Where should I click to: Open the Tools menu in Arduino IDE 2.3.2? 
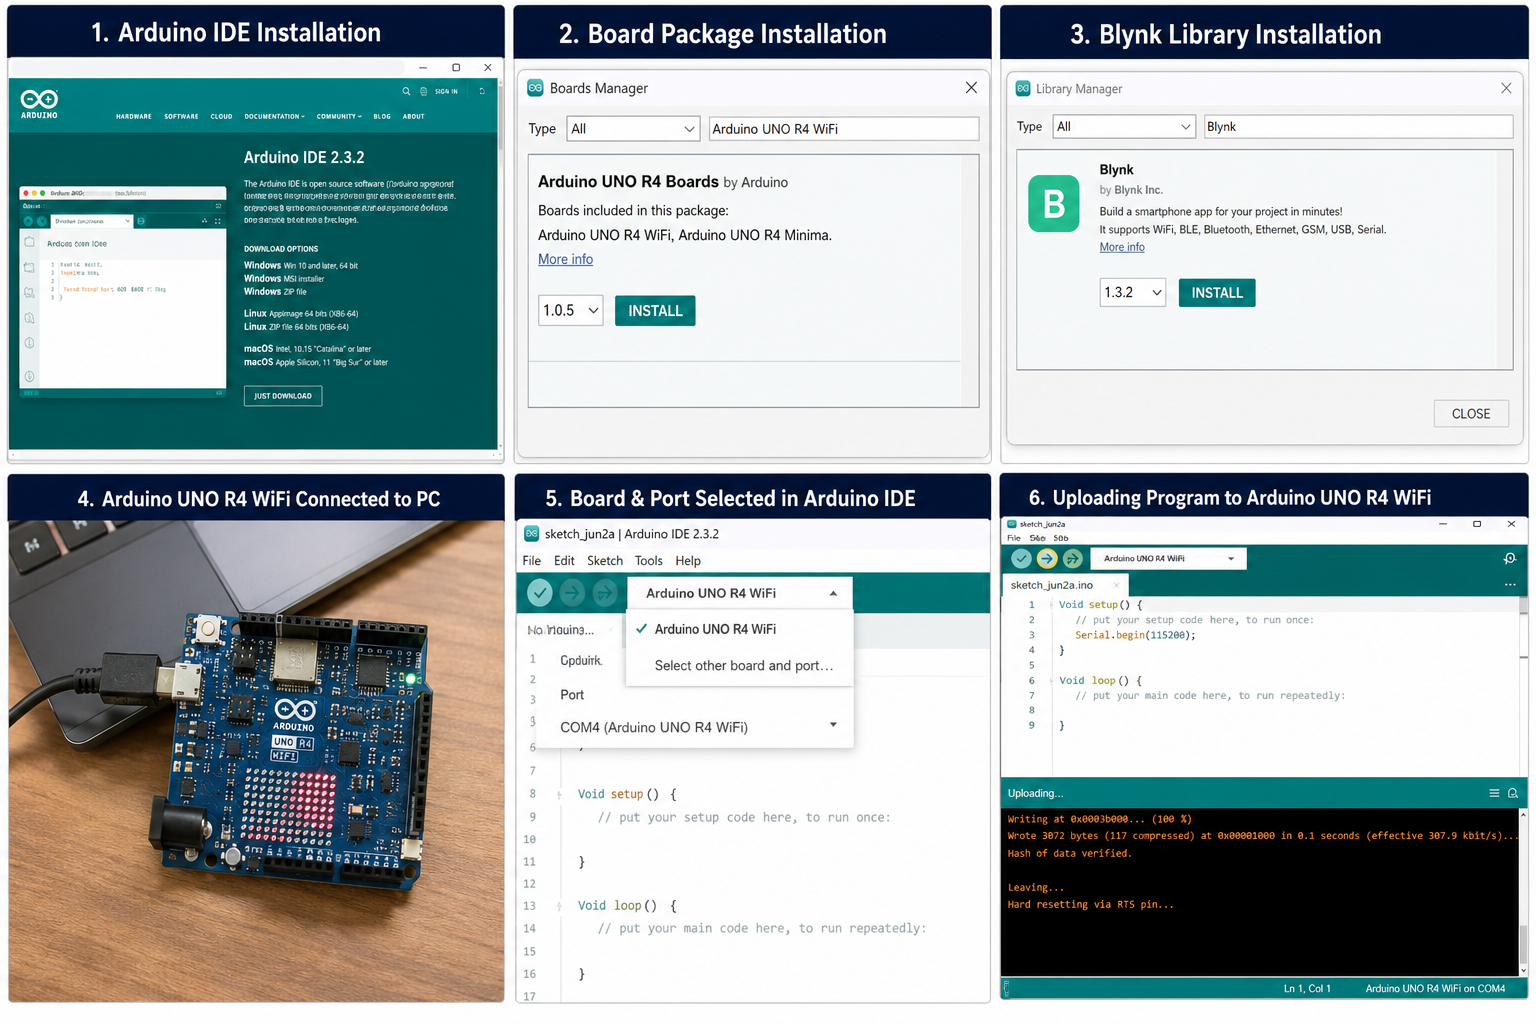tap(648, 561)
